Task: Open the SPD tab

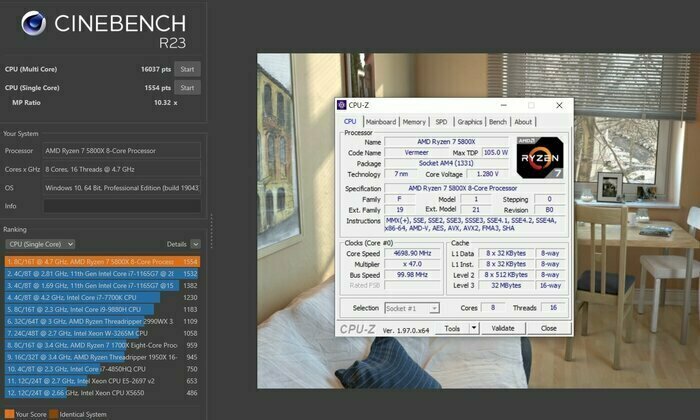Action: pyautogui.click(x=441, y=122)
